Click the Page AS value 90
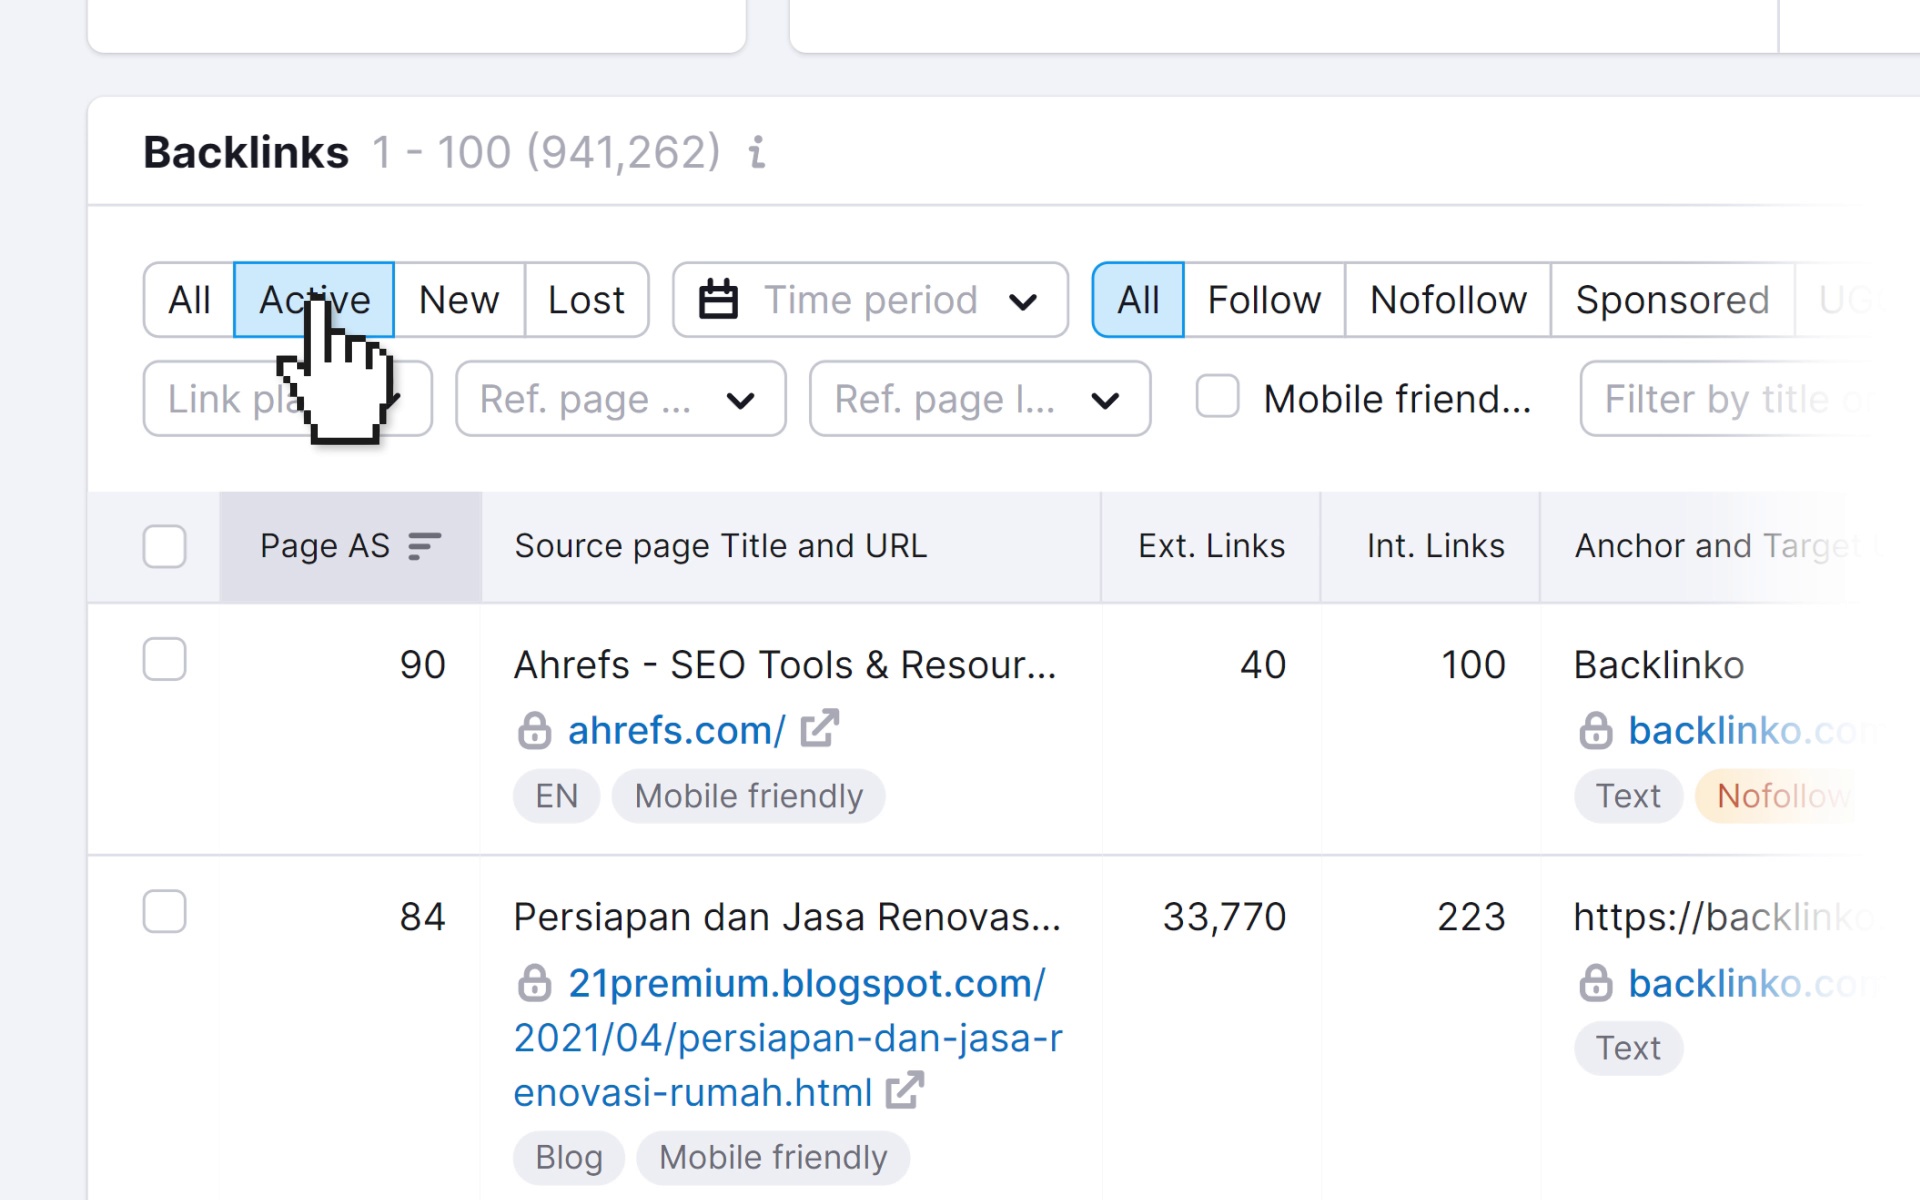 (422, 665)
